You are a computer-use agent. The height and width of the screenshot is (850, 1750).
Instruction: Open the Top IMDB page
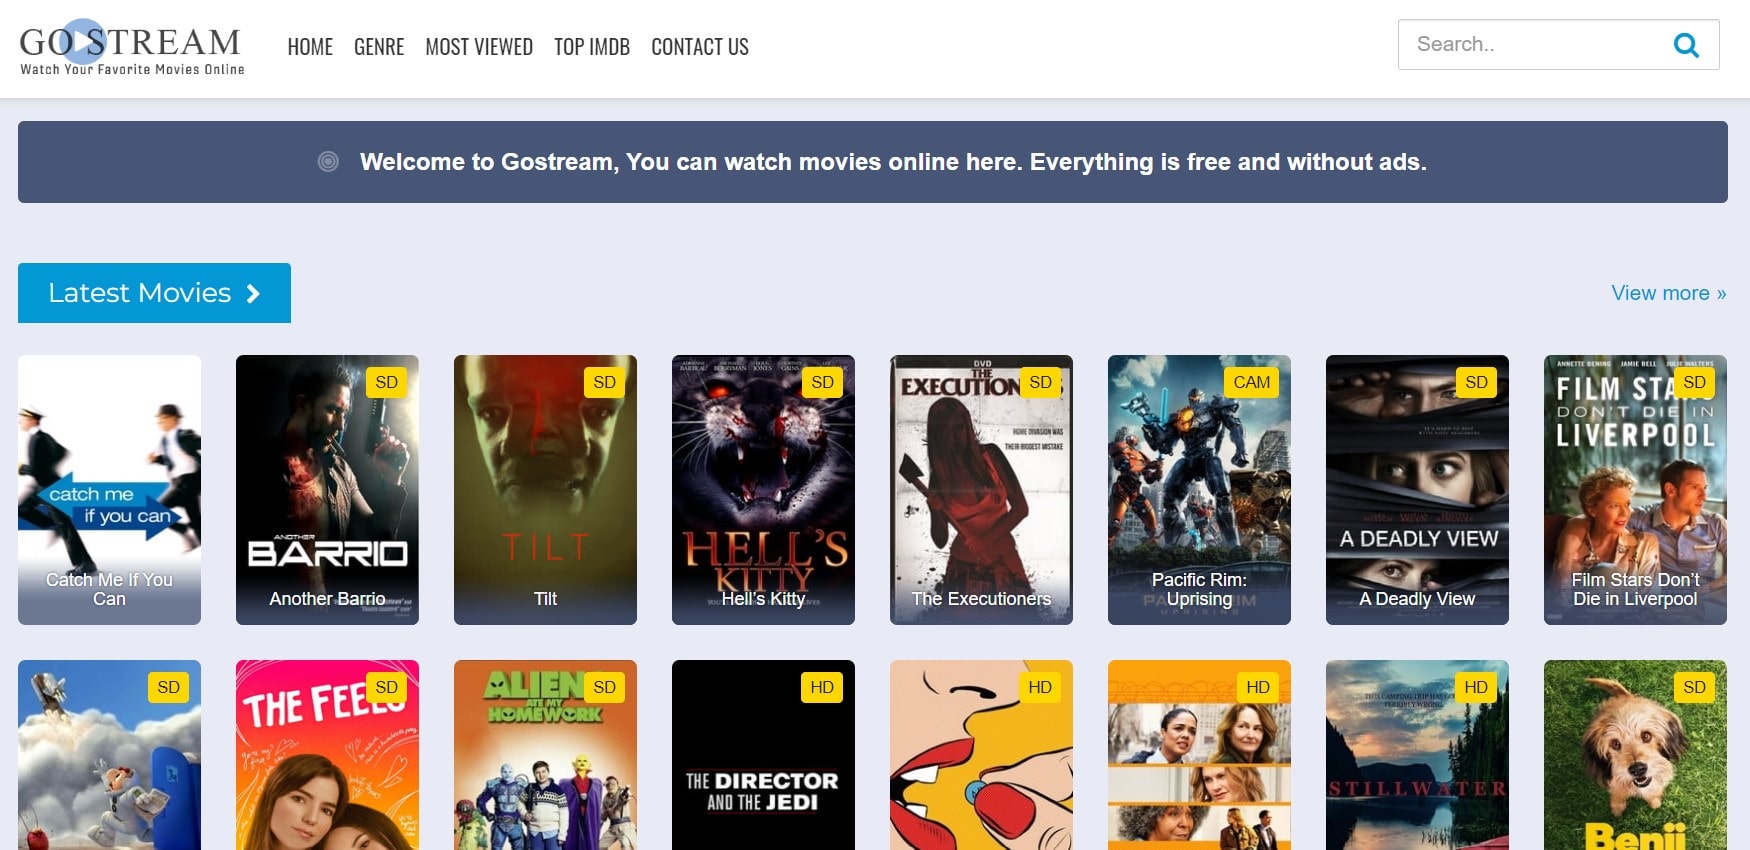[x=592, y=47]
